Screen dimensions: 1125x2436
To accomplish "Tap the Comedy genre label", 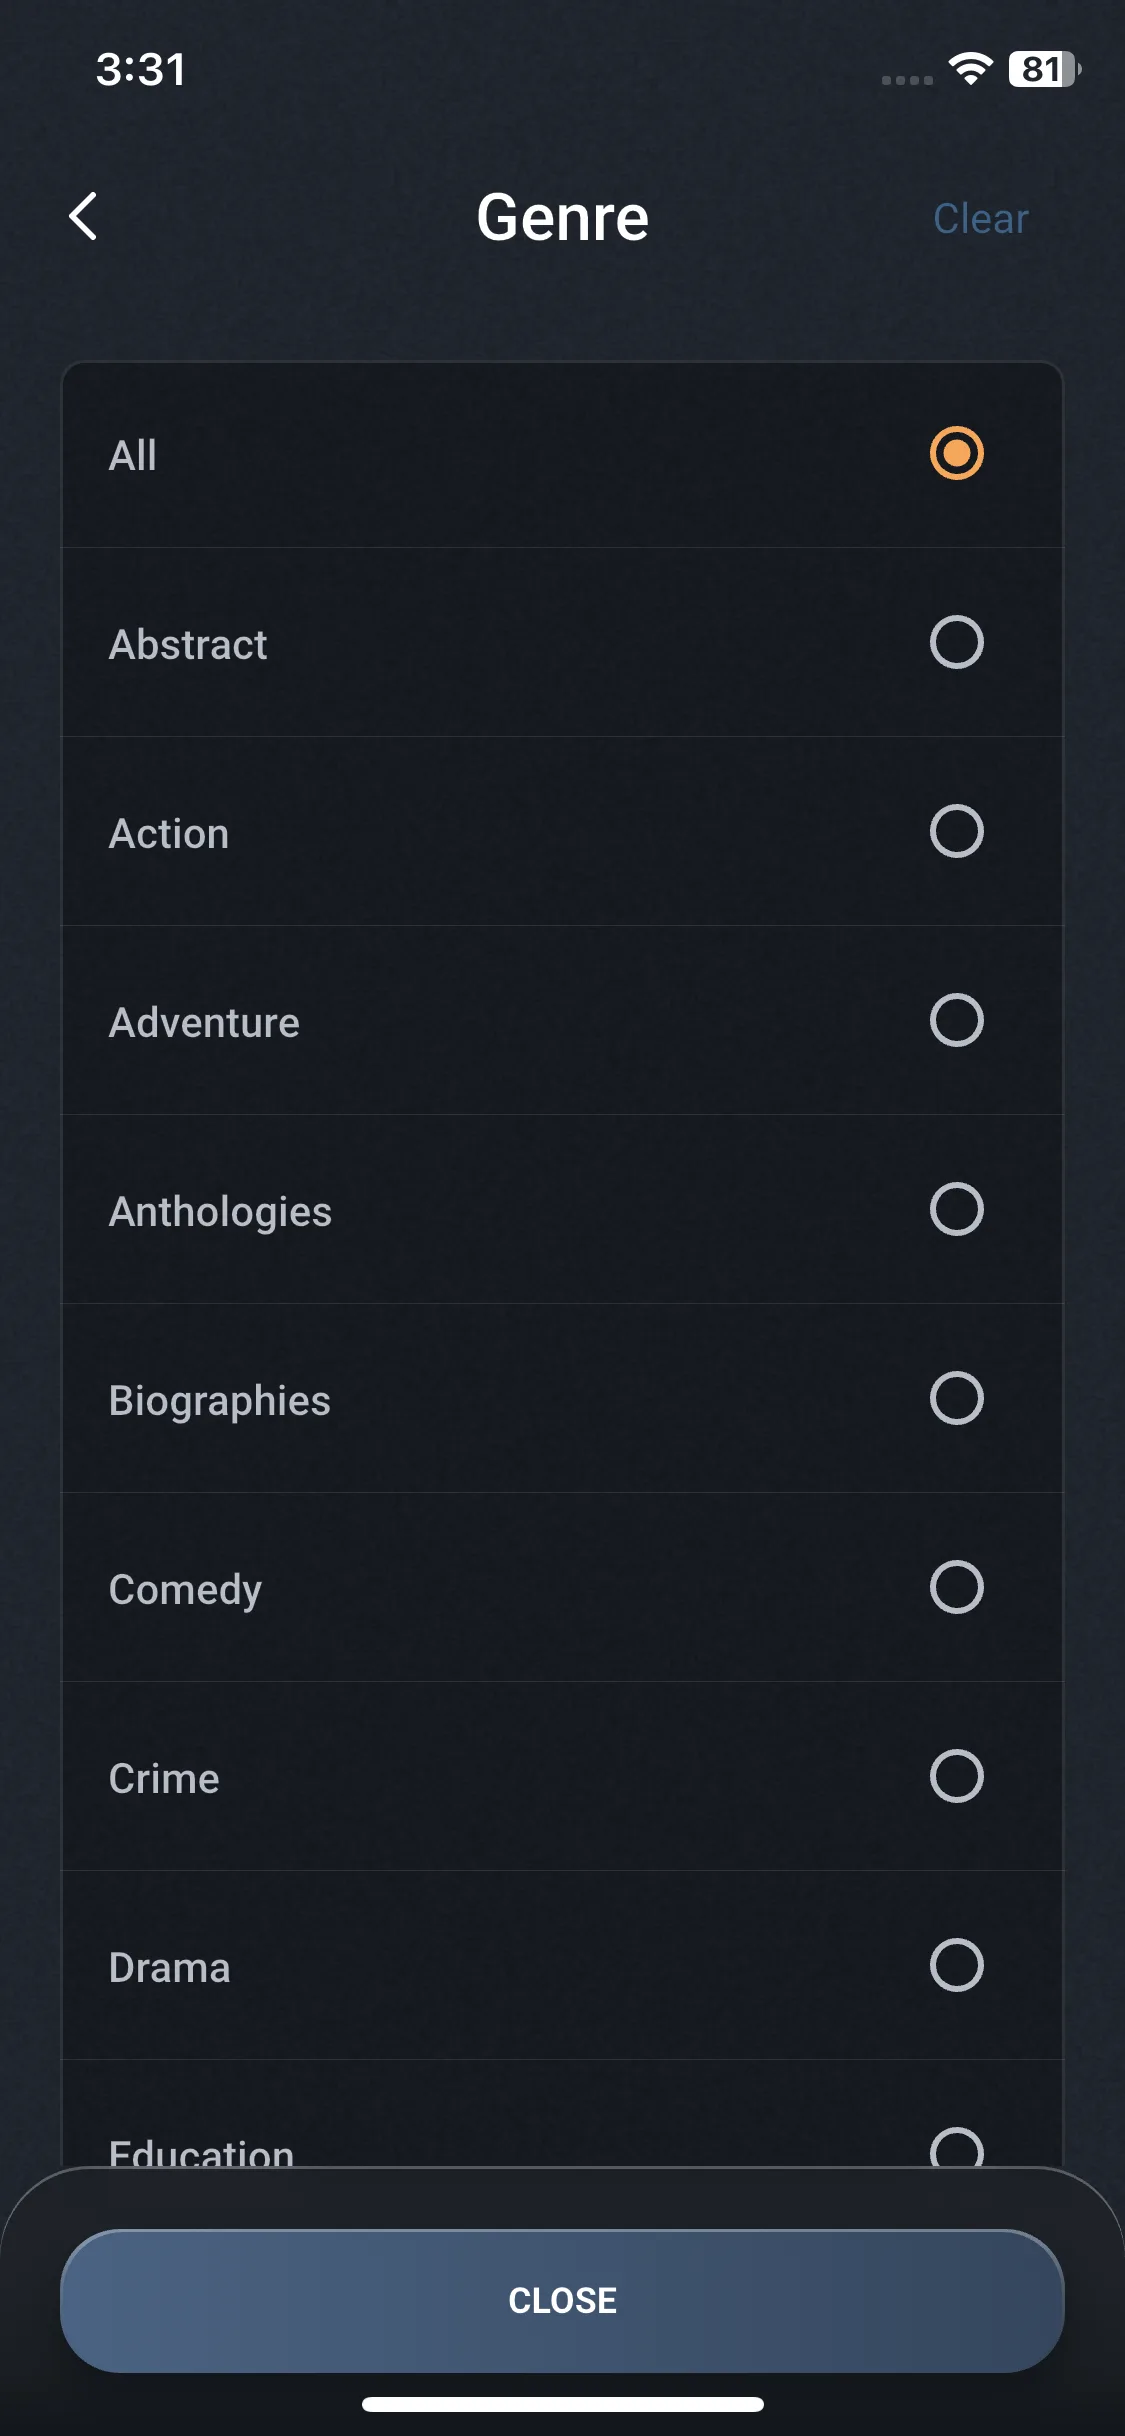I will (x=185, y=1590).
